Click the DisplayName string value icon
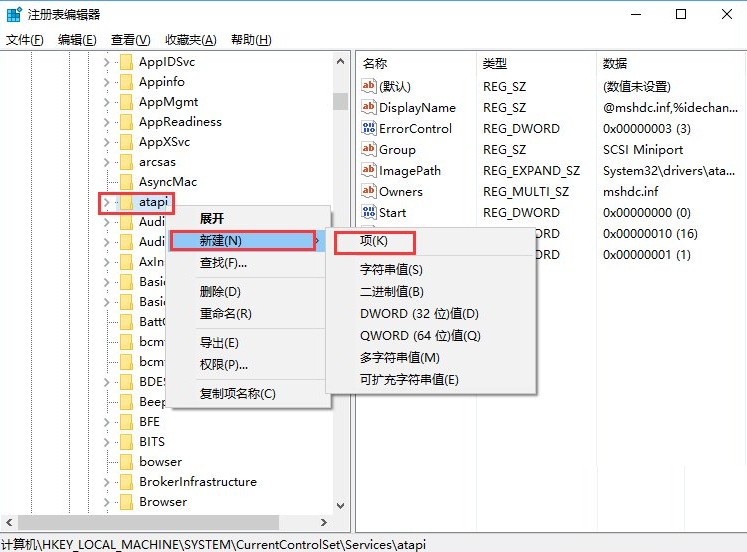Image resolution: width=747 pixels, height=552 pixels. 368,107
